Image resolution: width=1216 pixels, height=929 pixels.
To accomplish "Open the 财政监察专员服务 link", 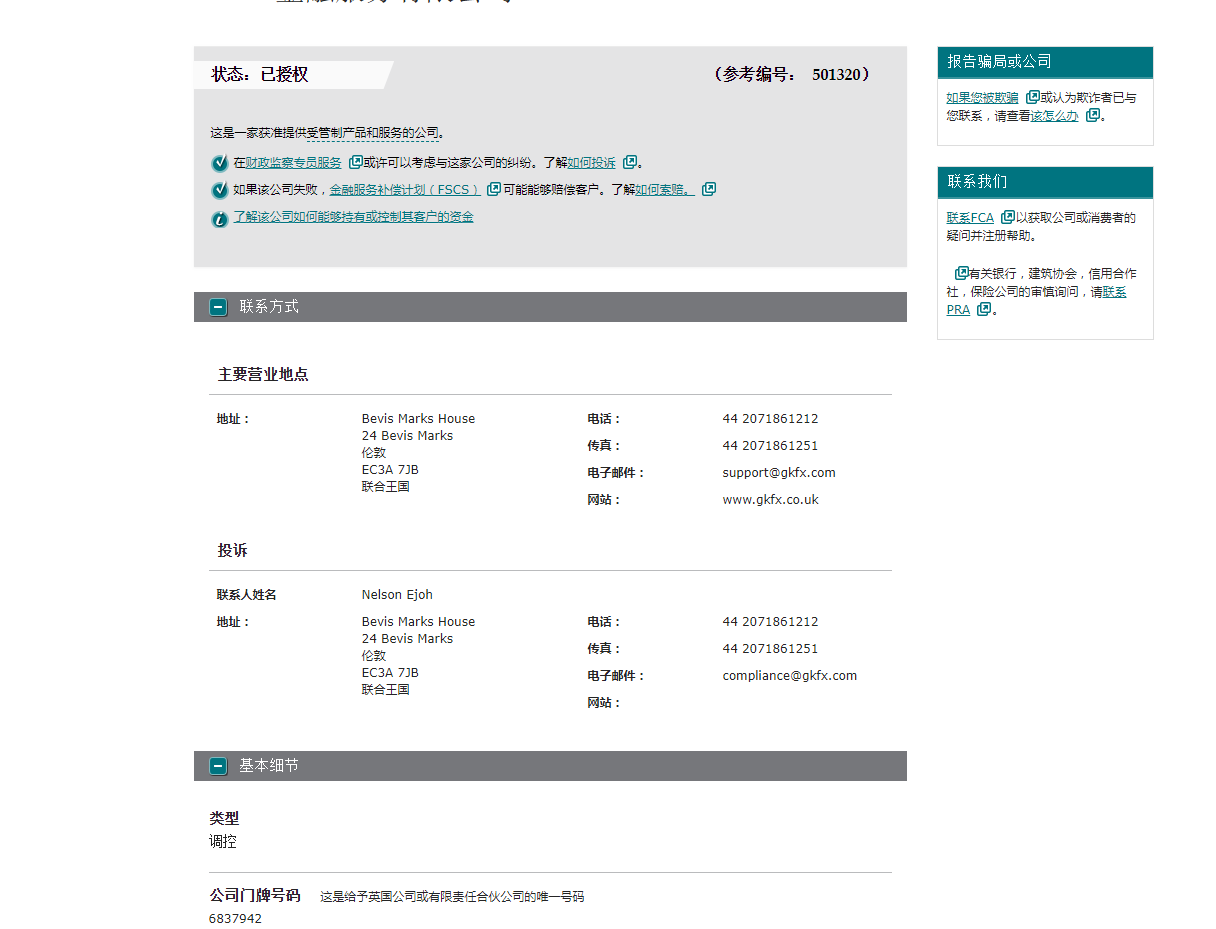I will tap(293, 162).
